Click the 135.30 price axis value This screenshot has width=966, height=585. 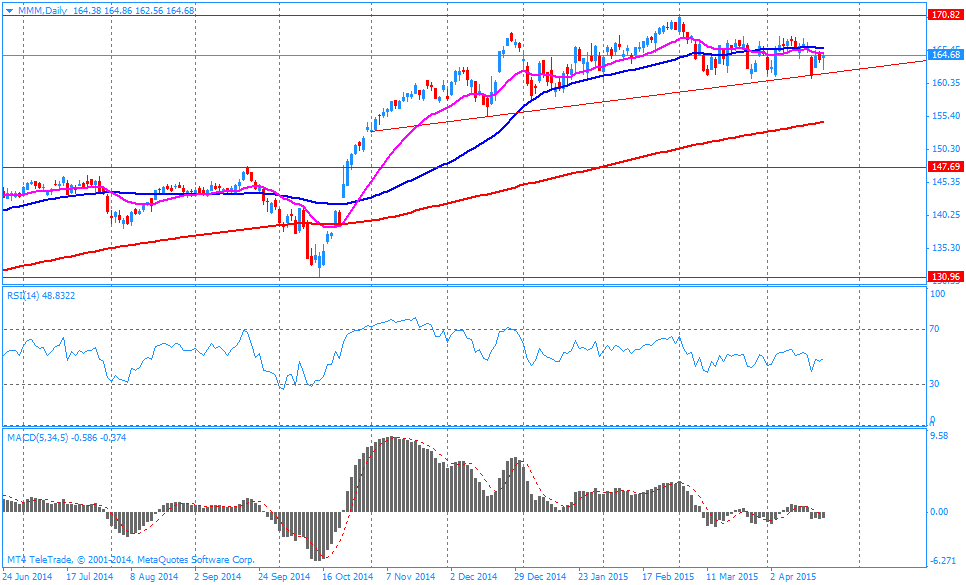coord(946,248)
